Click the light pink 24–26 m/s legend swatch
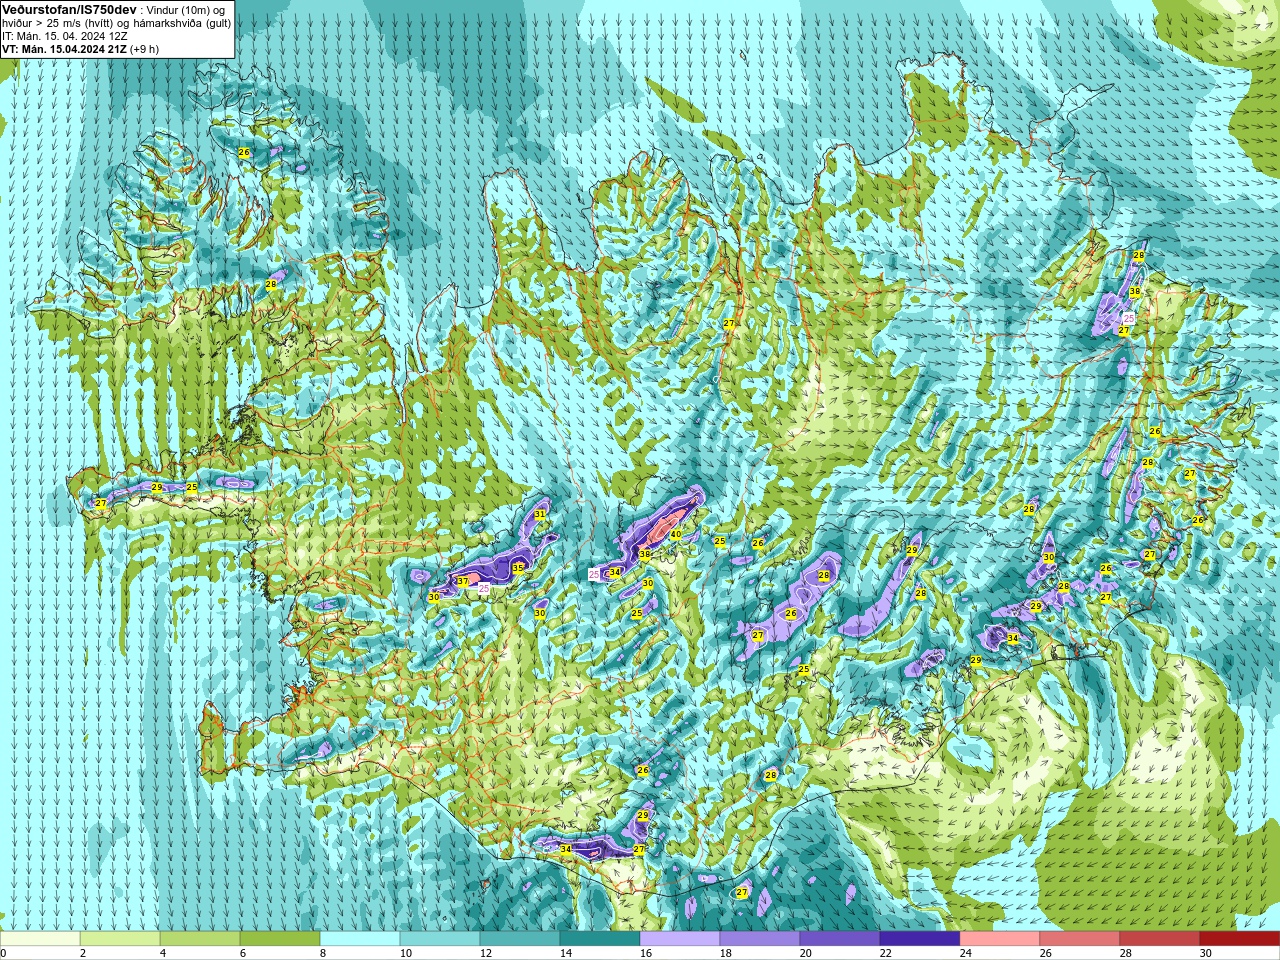The height and width of the screenshot is (960, 1280). (x=1000, y=939)
